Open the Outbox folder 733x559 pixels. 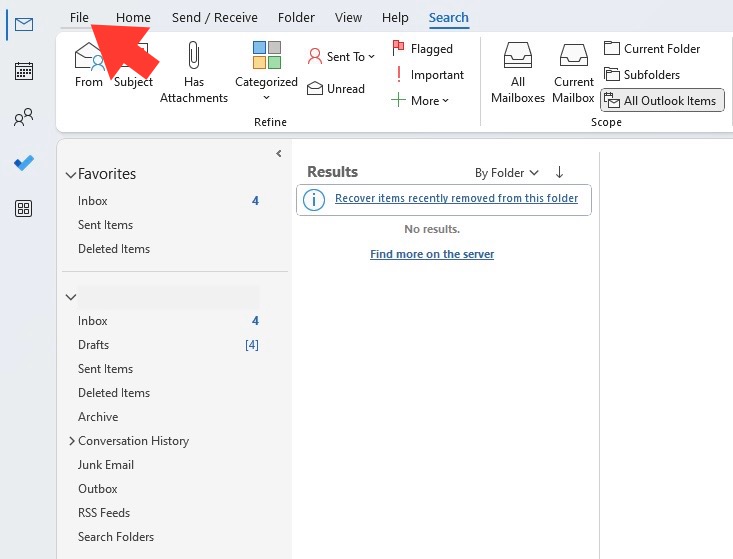(168, 489)
